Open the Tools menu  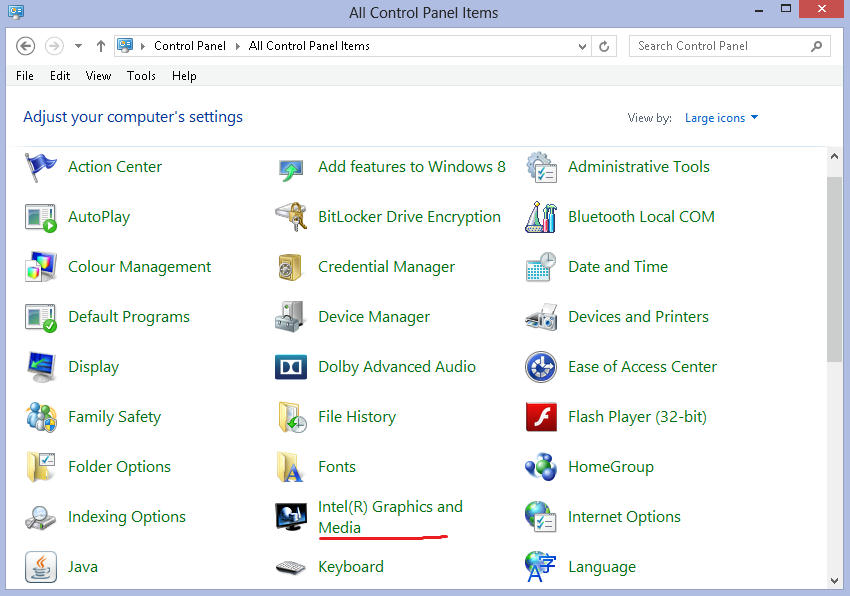point(141,76)
